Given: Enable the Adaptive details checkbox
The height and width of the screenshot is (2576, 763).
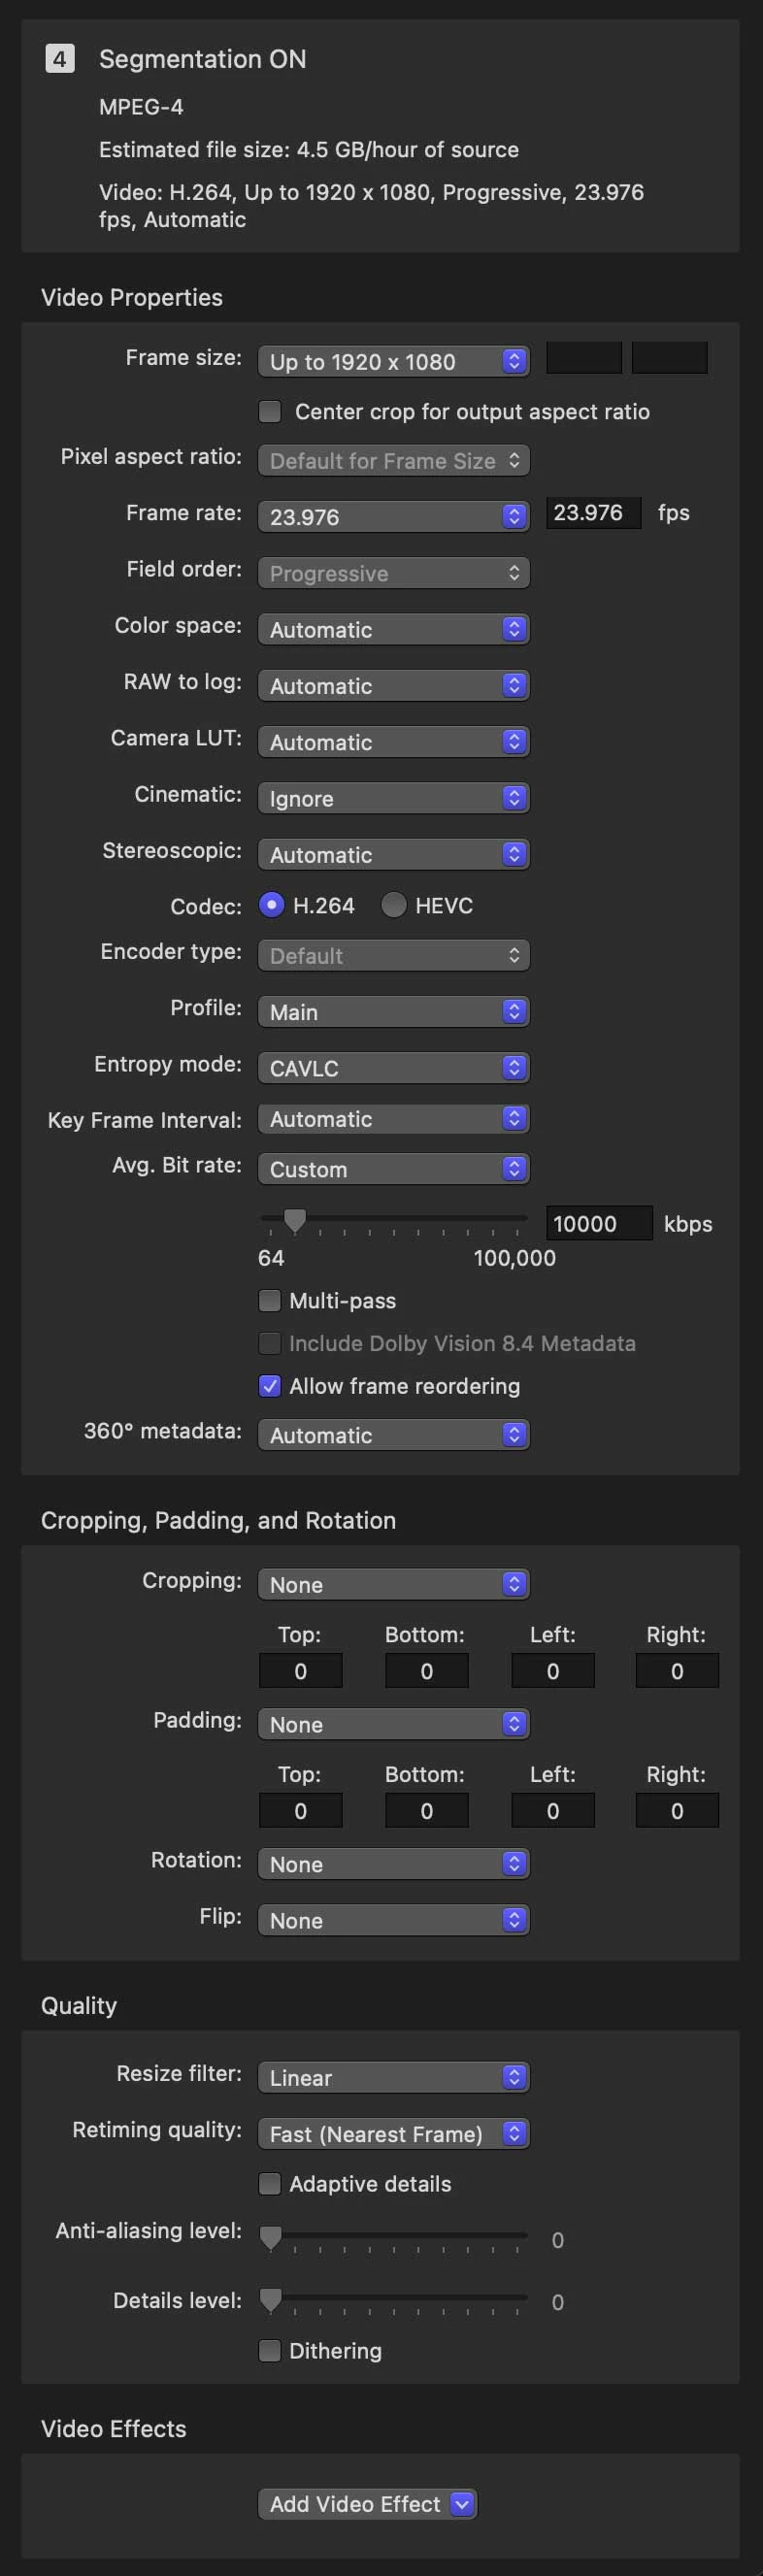Looking at the screenshot, I should [270, 2183].
